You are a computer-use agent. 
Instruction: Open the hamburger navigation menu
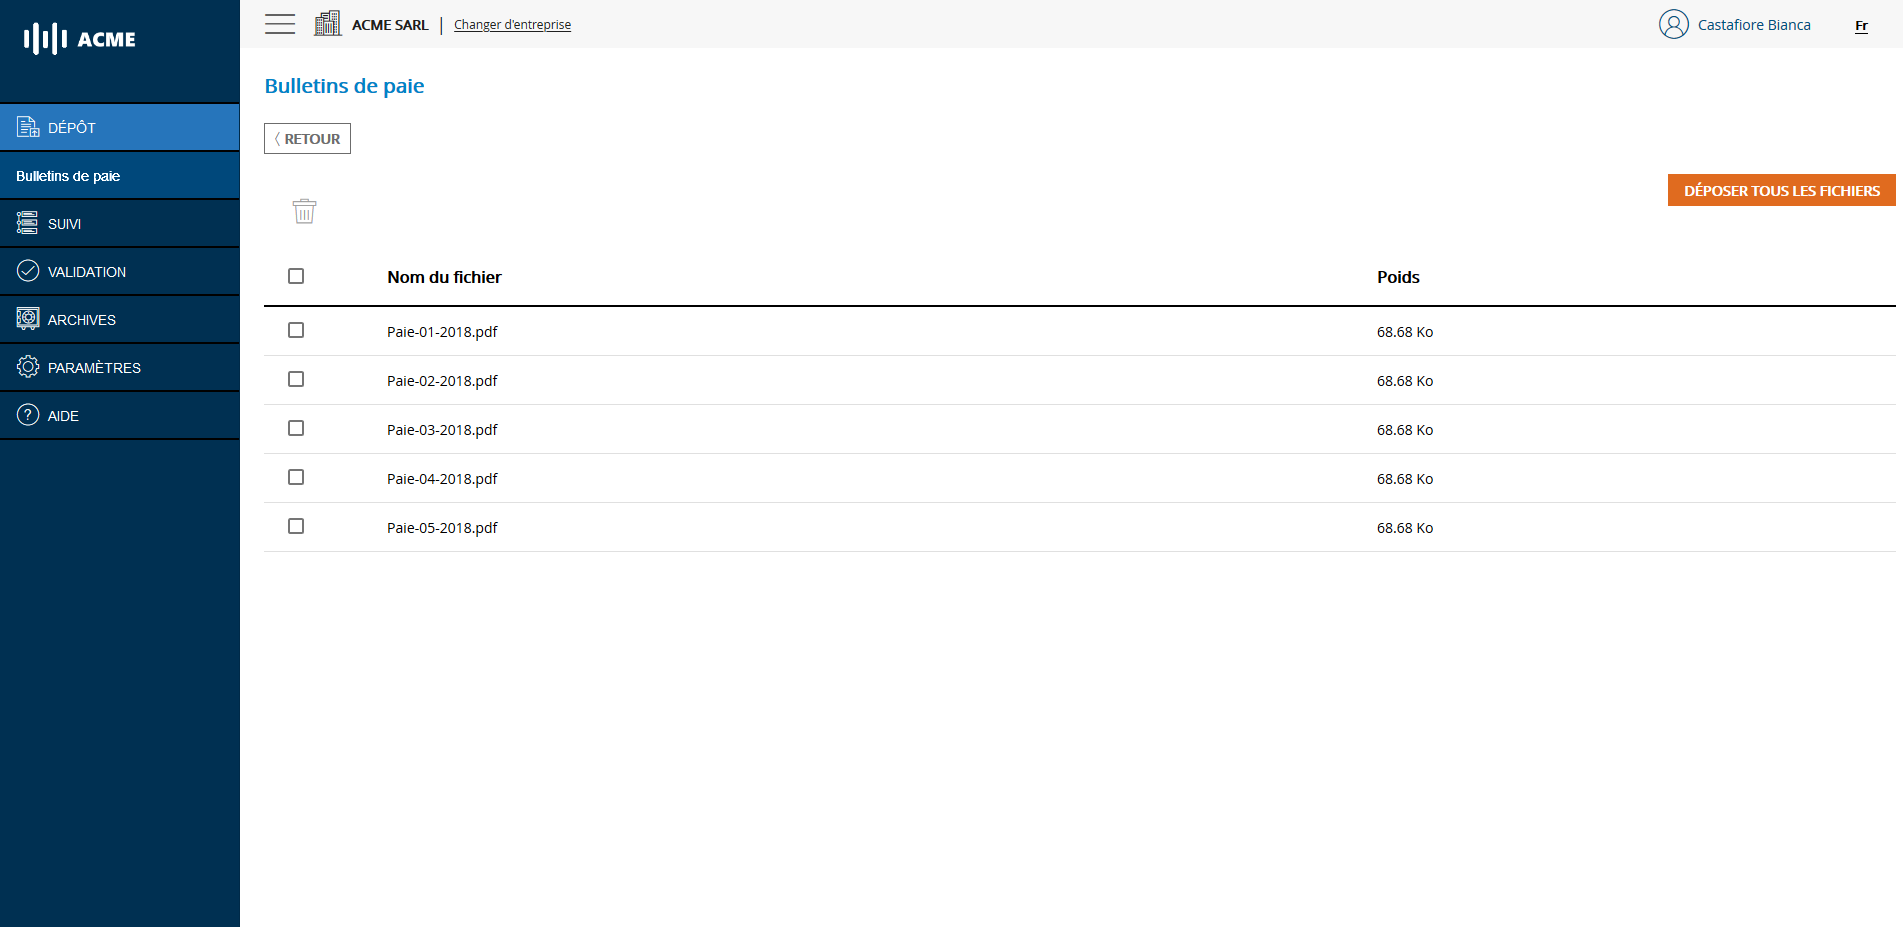point(279,24)
